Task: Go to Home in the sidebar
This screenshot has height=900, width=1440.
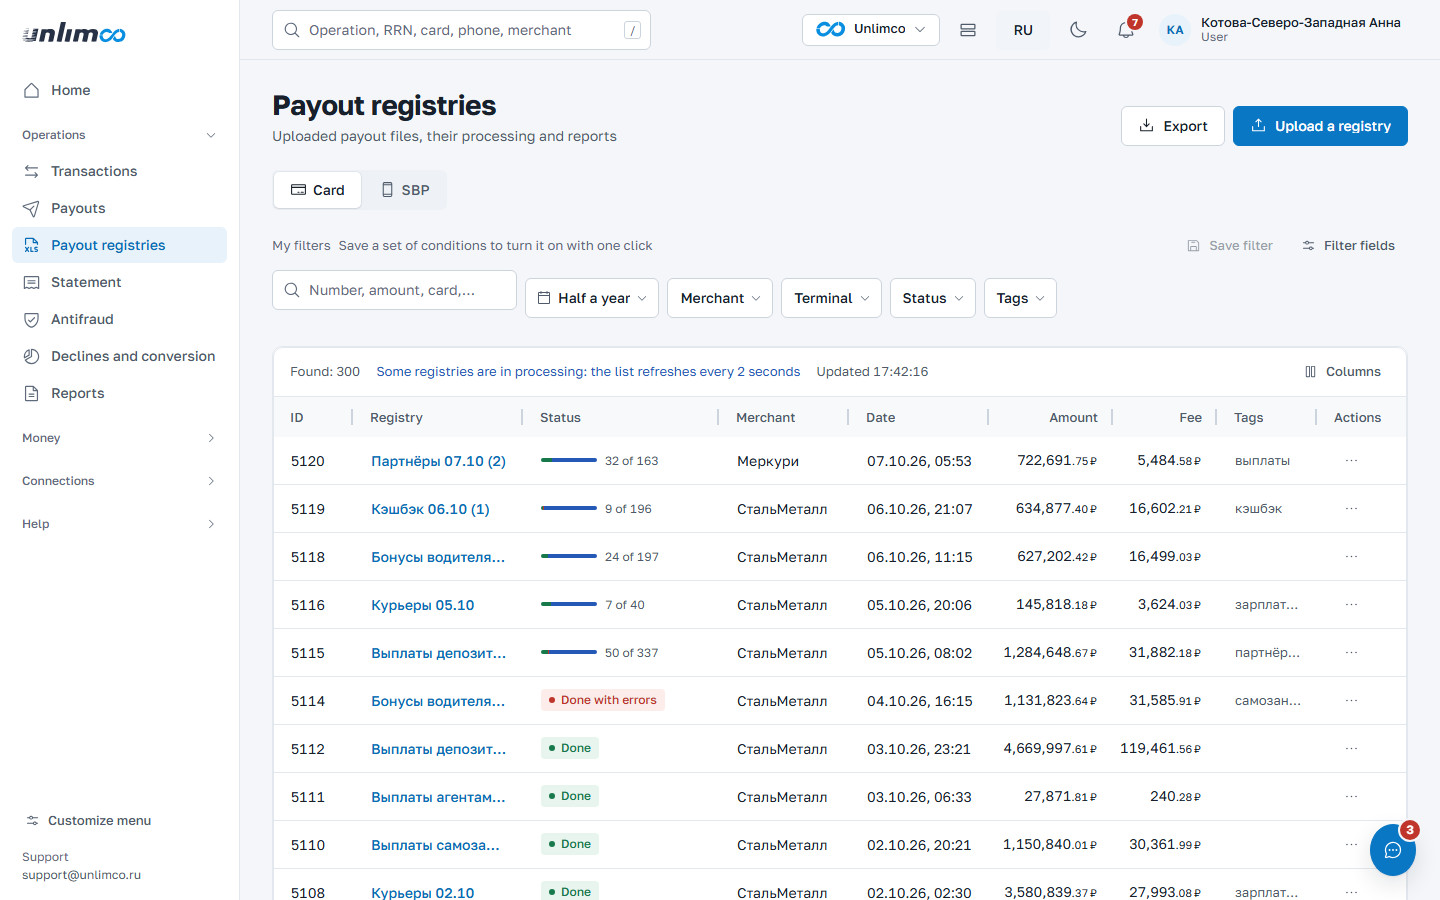Action: (119, 90)
